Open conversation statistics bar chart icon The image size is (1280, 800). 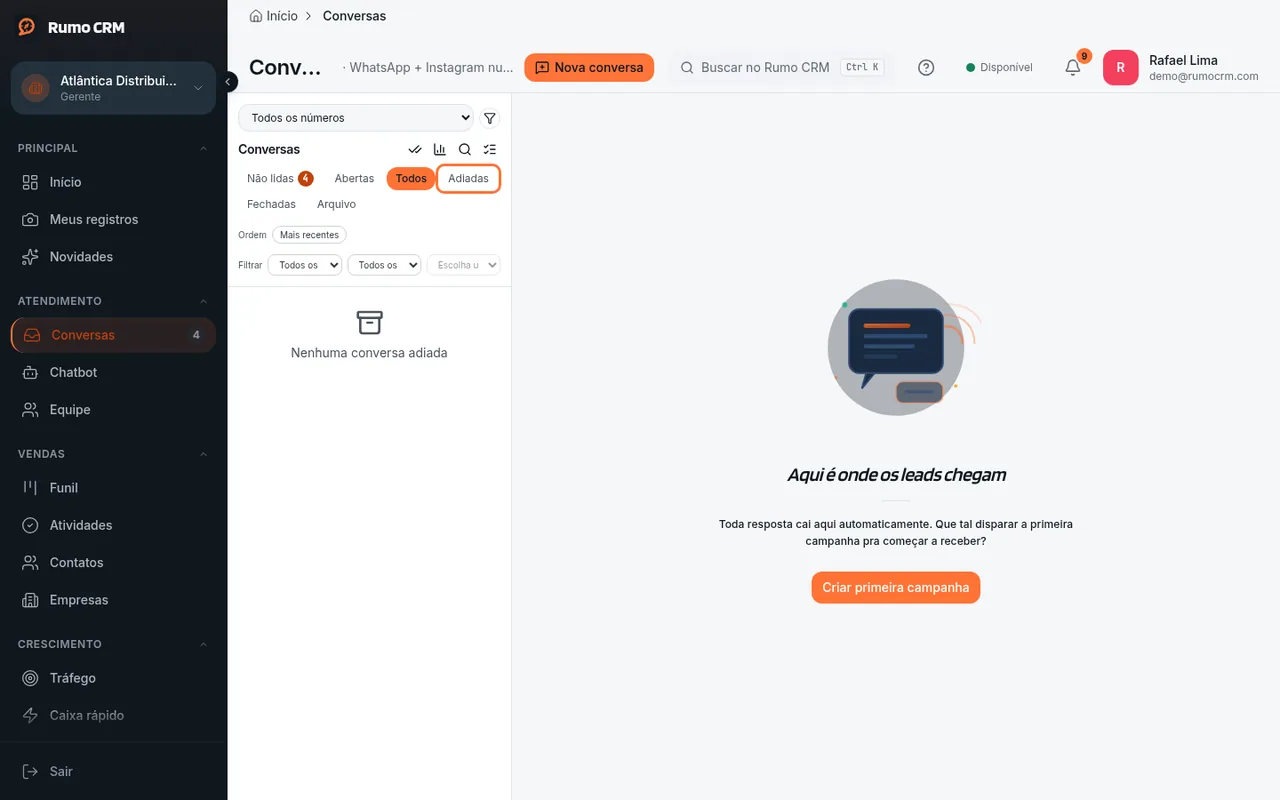[440, 149]
